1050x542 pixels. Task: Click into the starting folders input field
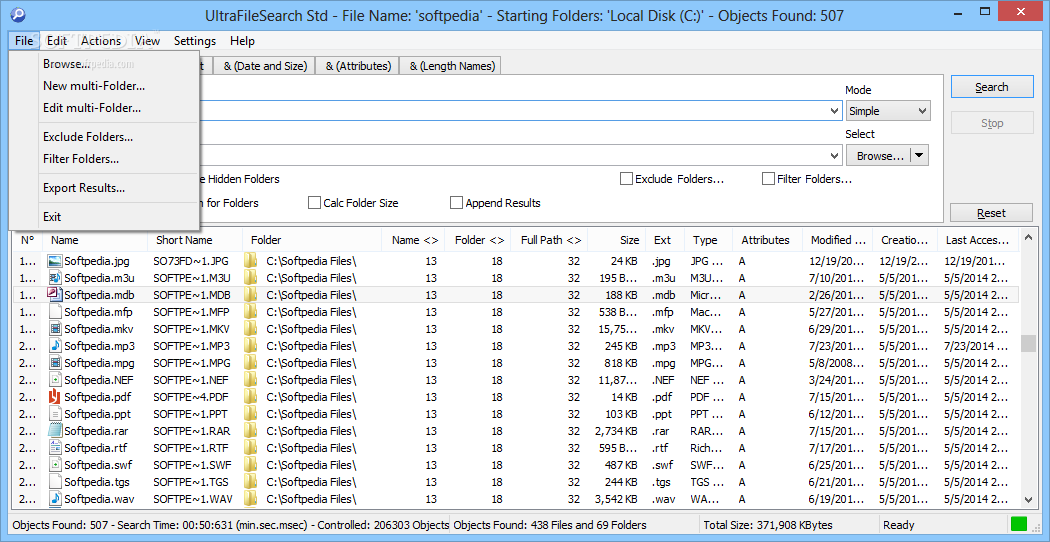[512, 156]
